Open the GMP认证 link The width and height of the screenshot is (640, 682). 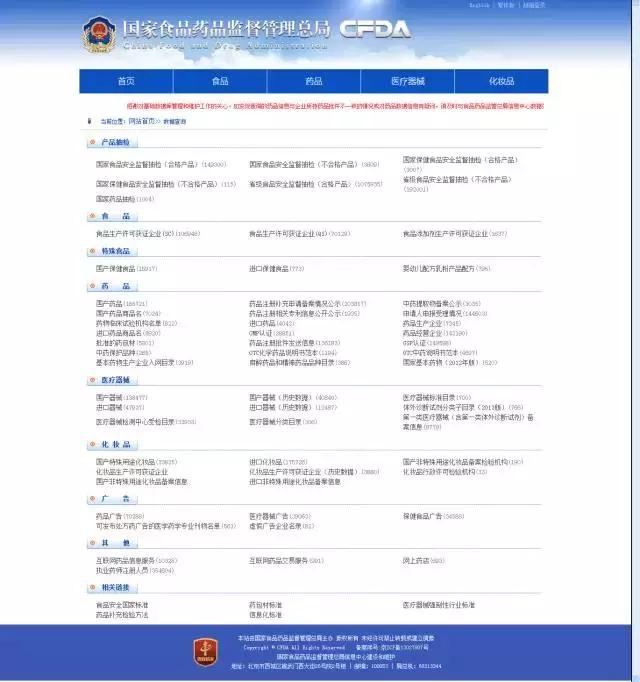271,333
